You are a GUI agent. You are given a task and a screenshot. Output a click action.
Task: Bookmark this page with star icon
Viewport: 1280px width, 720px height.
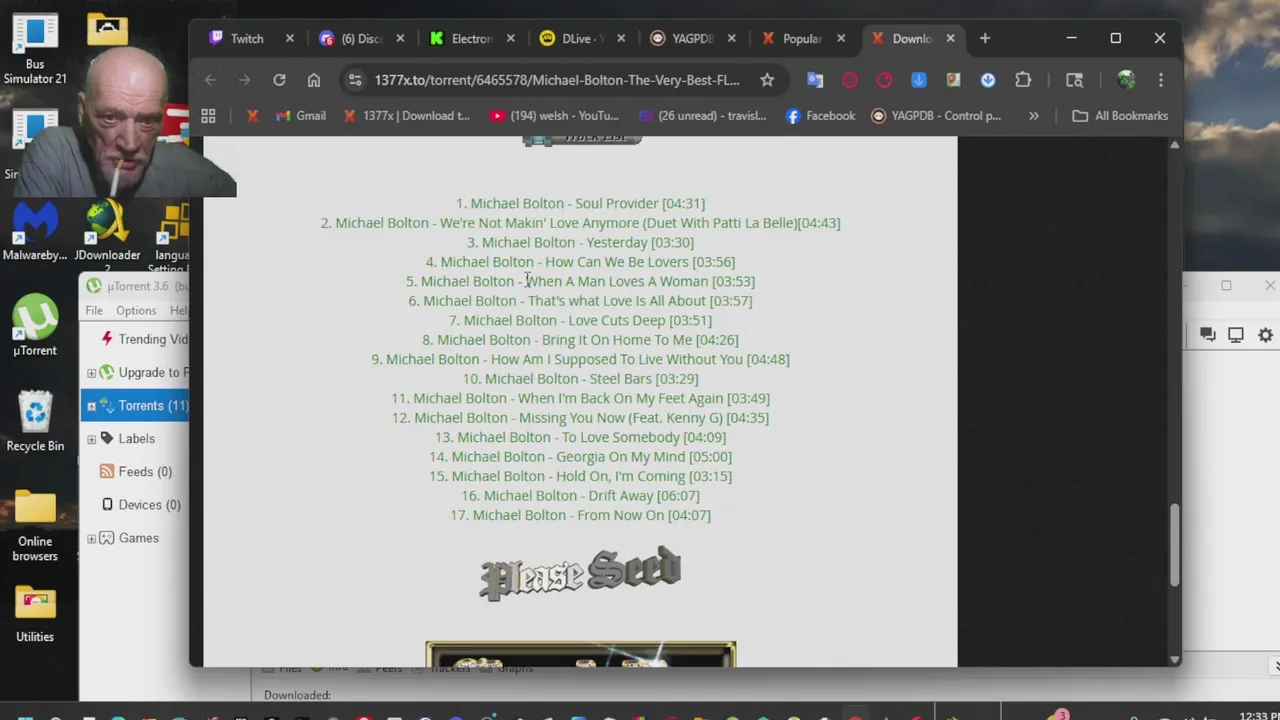click(767, 80)
